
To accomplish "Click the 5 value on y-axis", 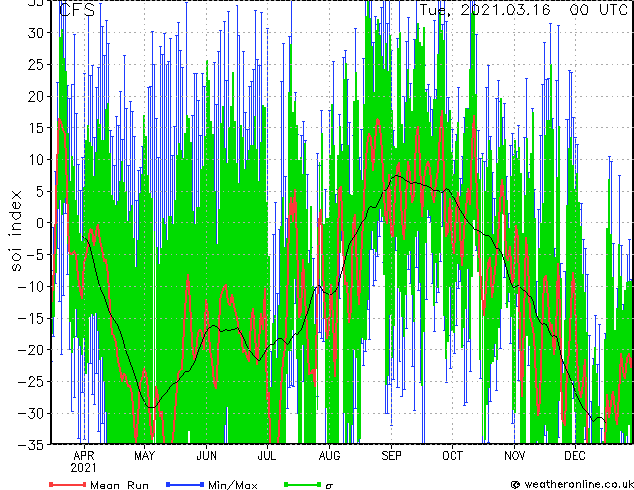I will [40, 191].
